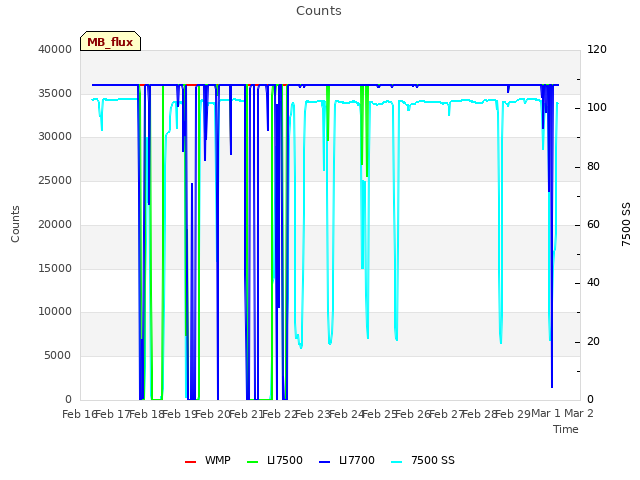Screen dimensions: 640x480
Task: Click the Time axis label
Action: (x=566, y=429)
